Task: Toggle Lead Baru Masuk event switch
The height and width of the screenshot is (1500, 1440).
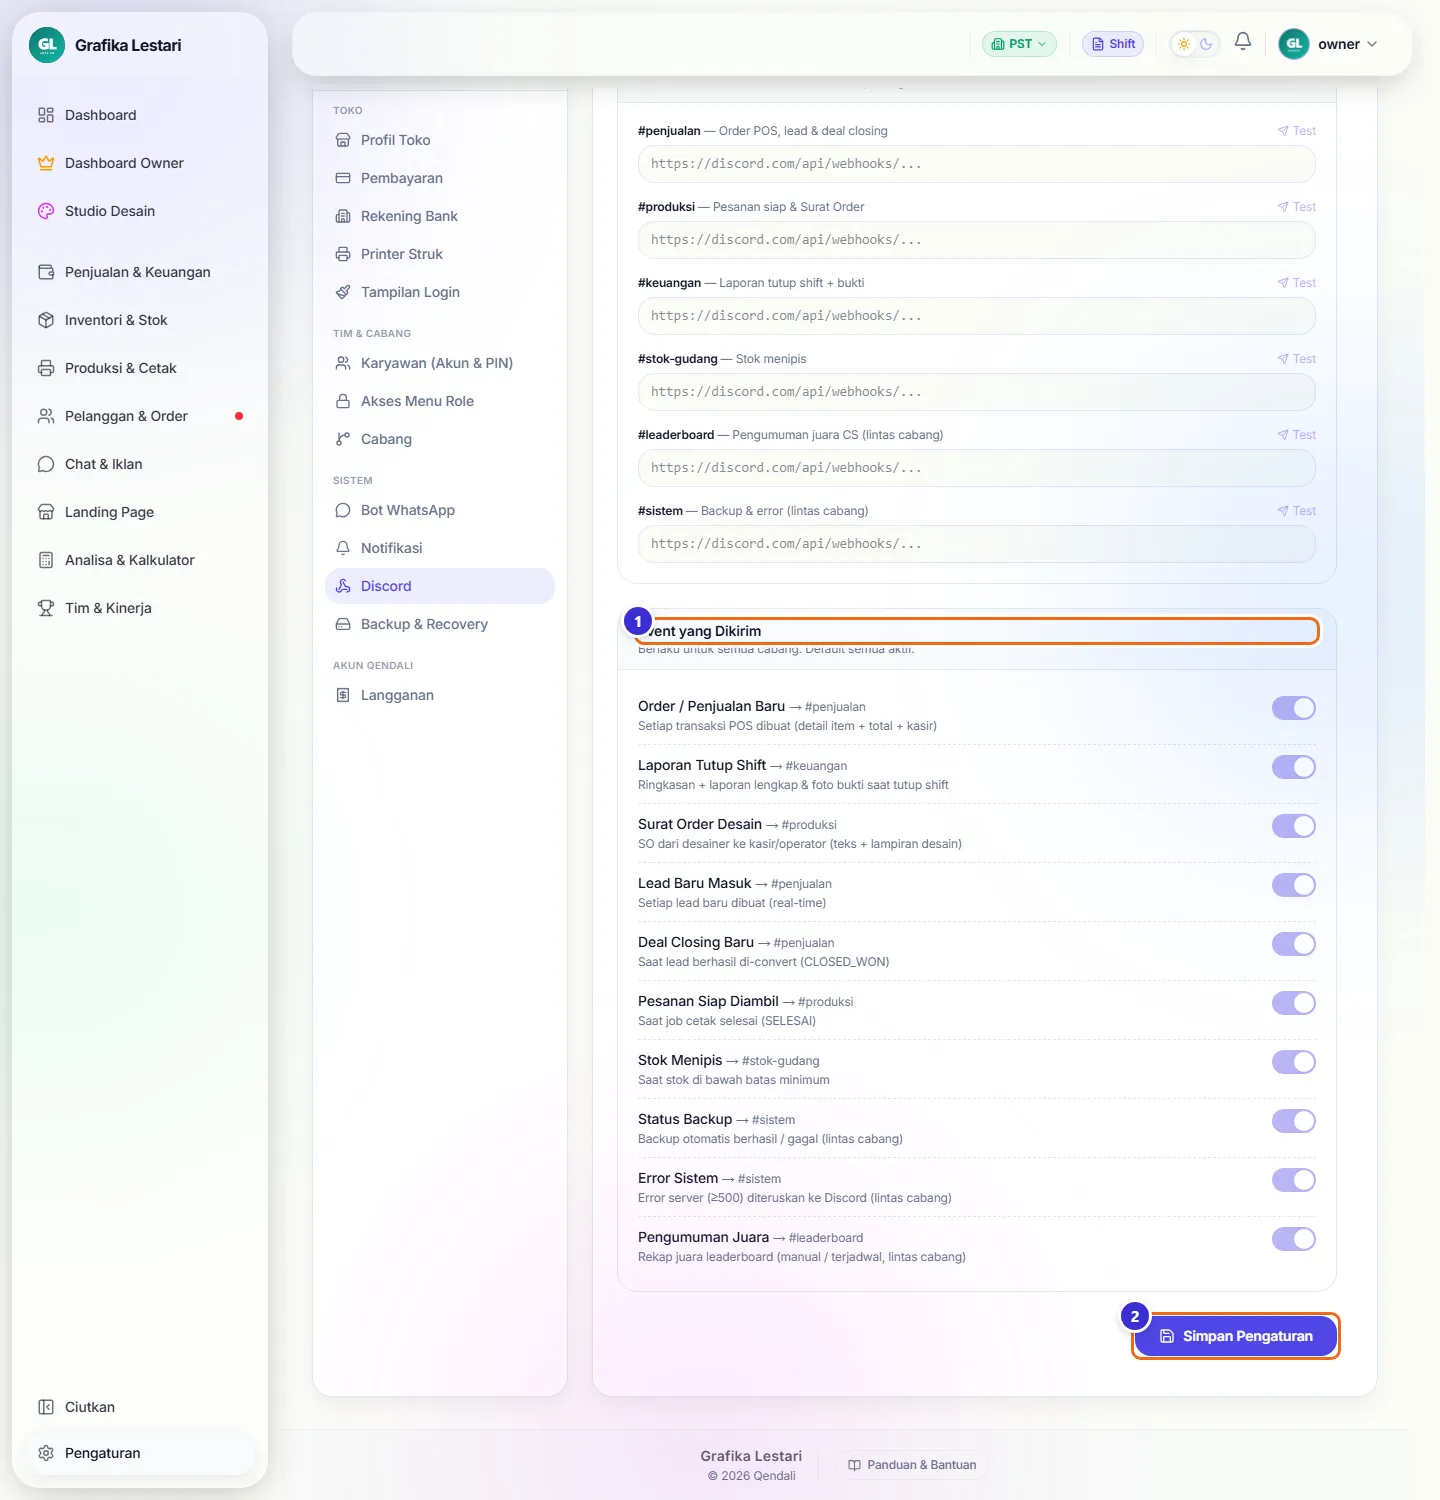Action: point(1294,885)
